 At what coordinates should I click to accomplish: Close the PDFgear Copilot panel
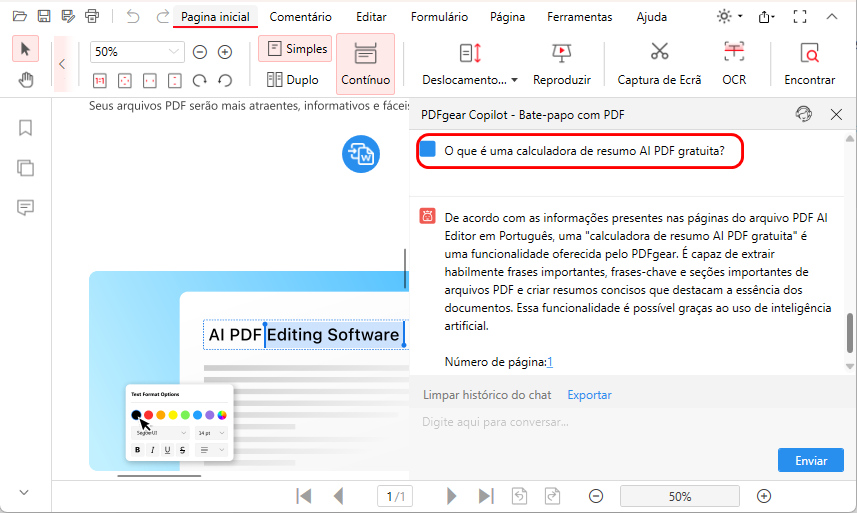coord(836,114)
